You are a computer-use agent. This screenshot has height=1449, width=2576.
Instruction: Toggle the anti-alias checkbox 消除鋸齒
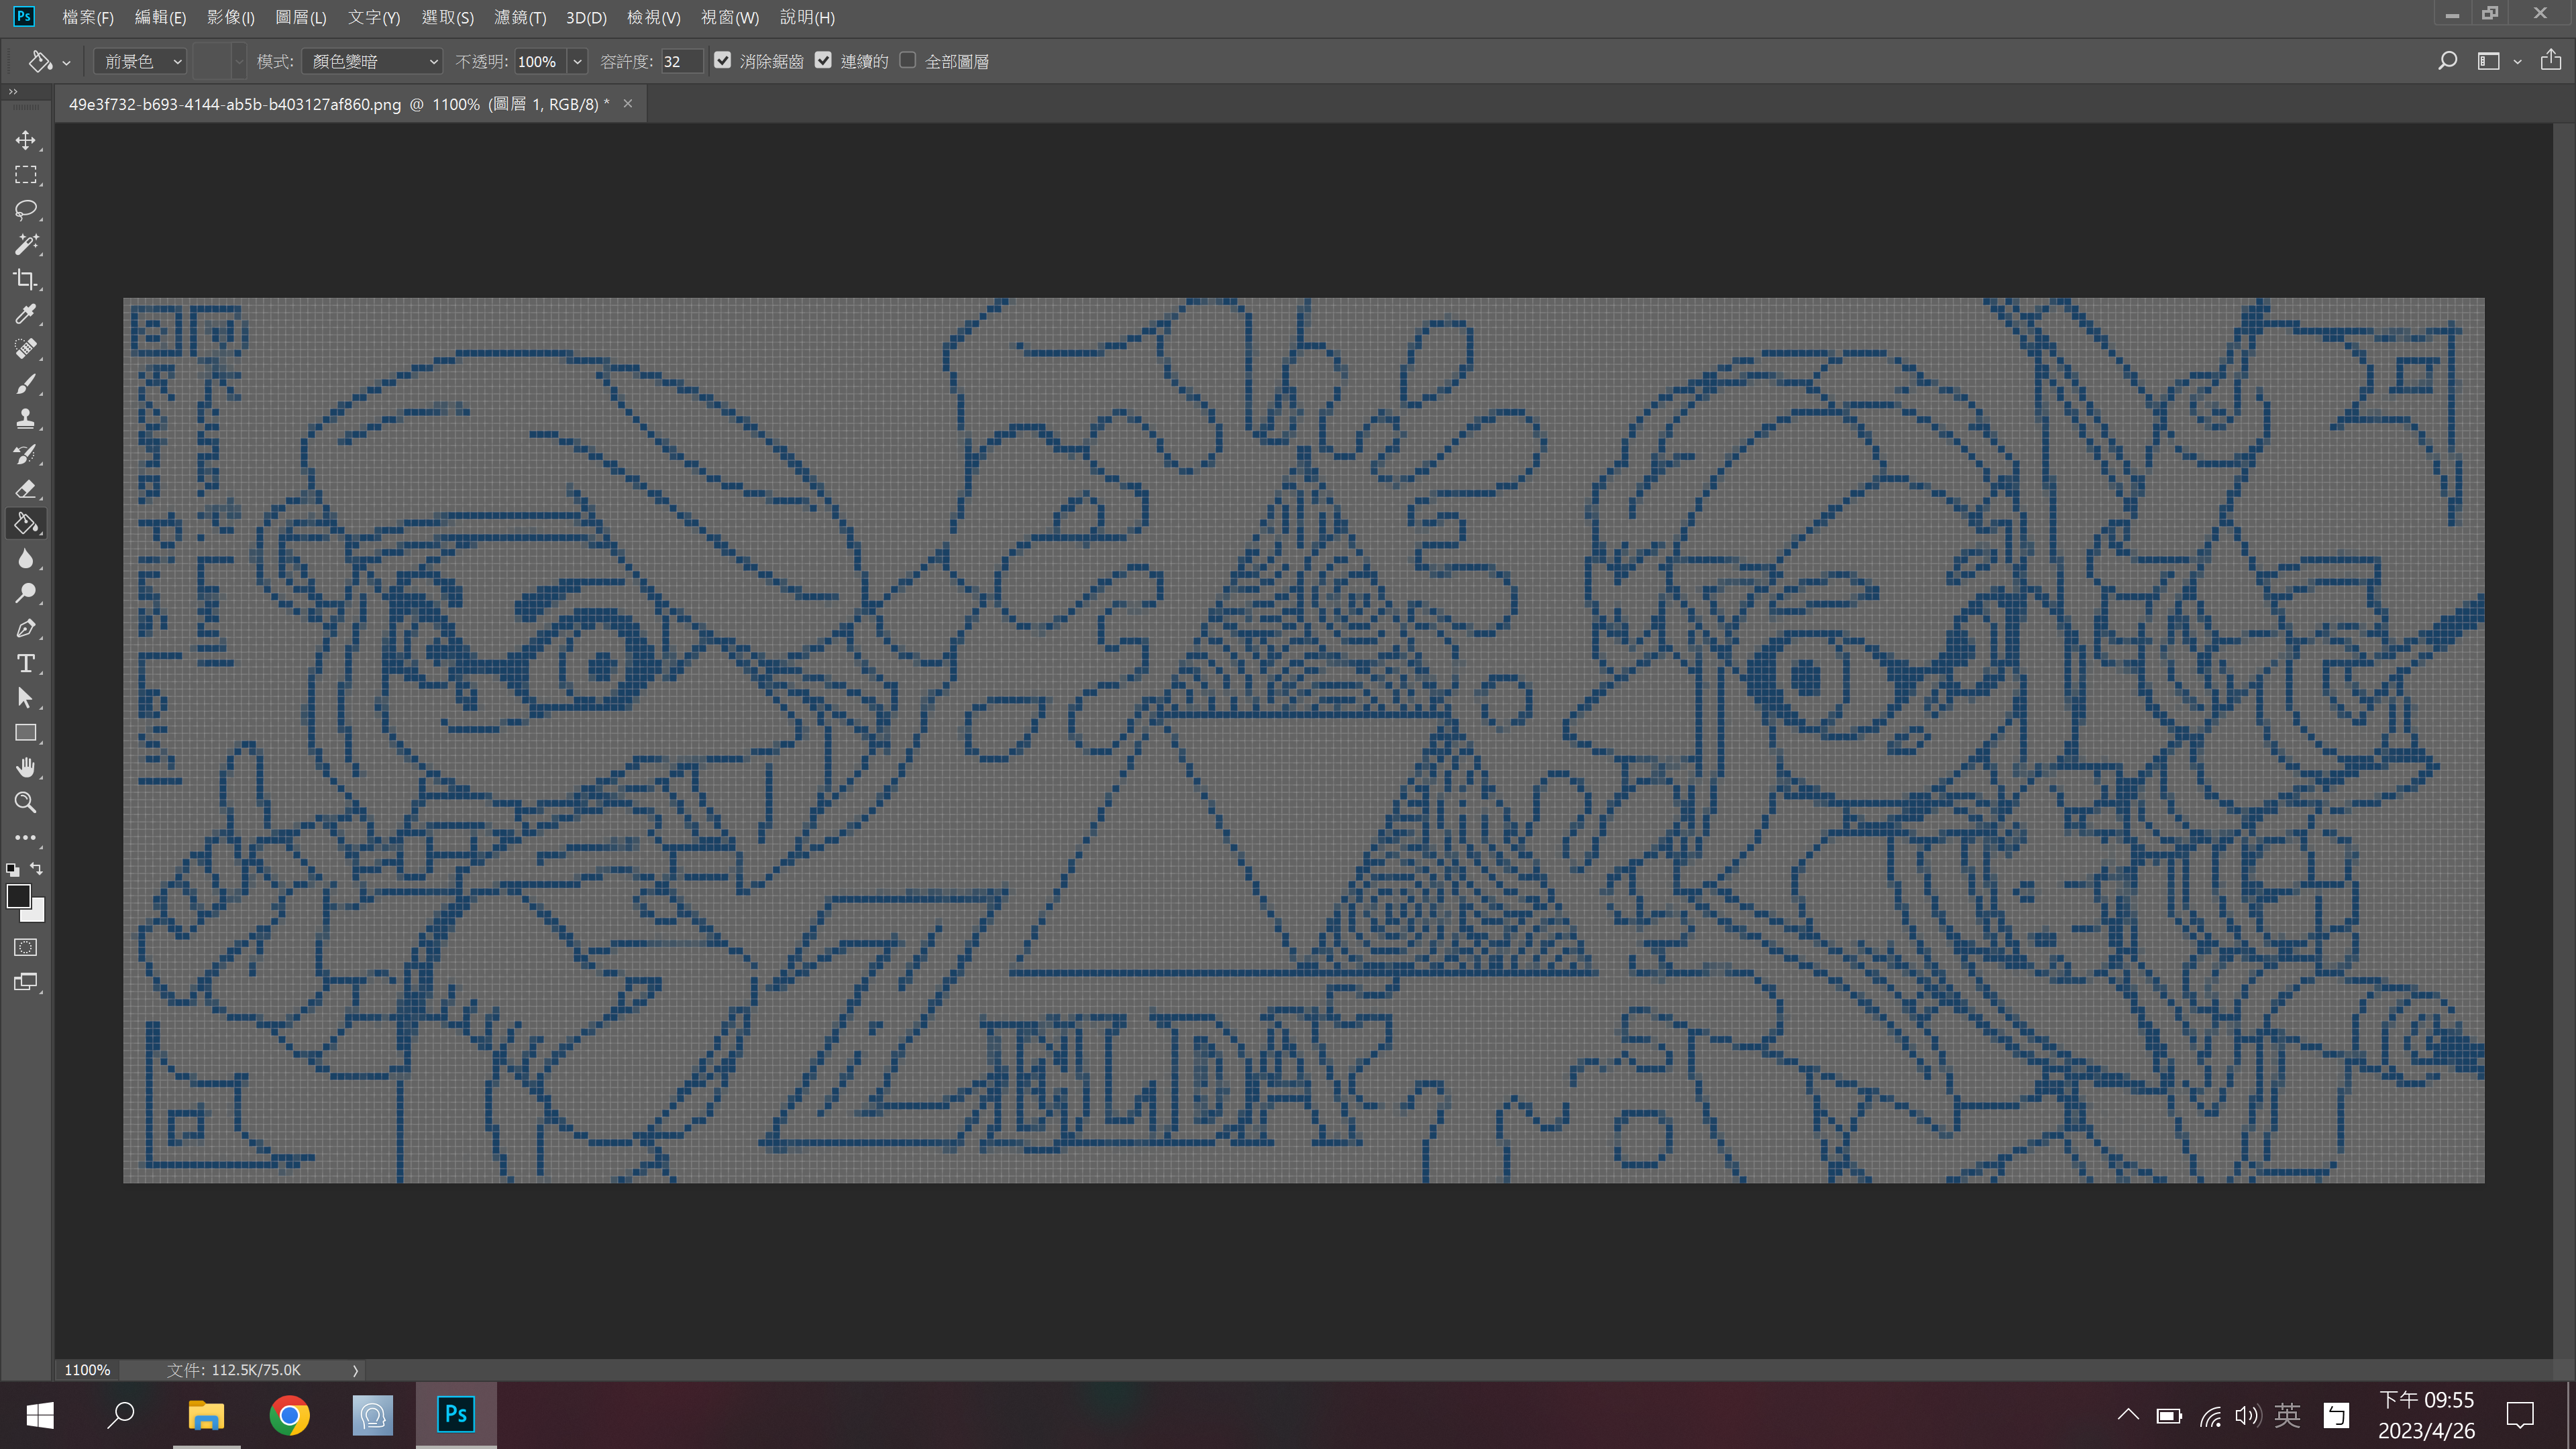click(722, 60)
